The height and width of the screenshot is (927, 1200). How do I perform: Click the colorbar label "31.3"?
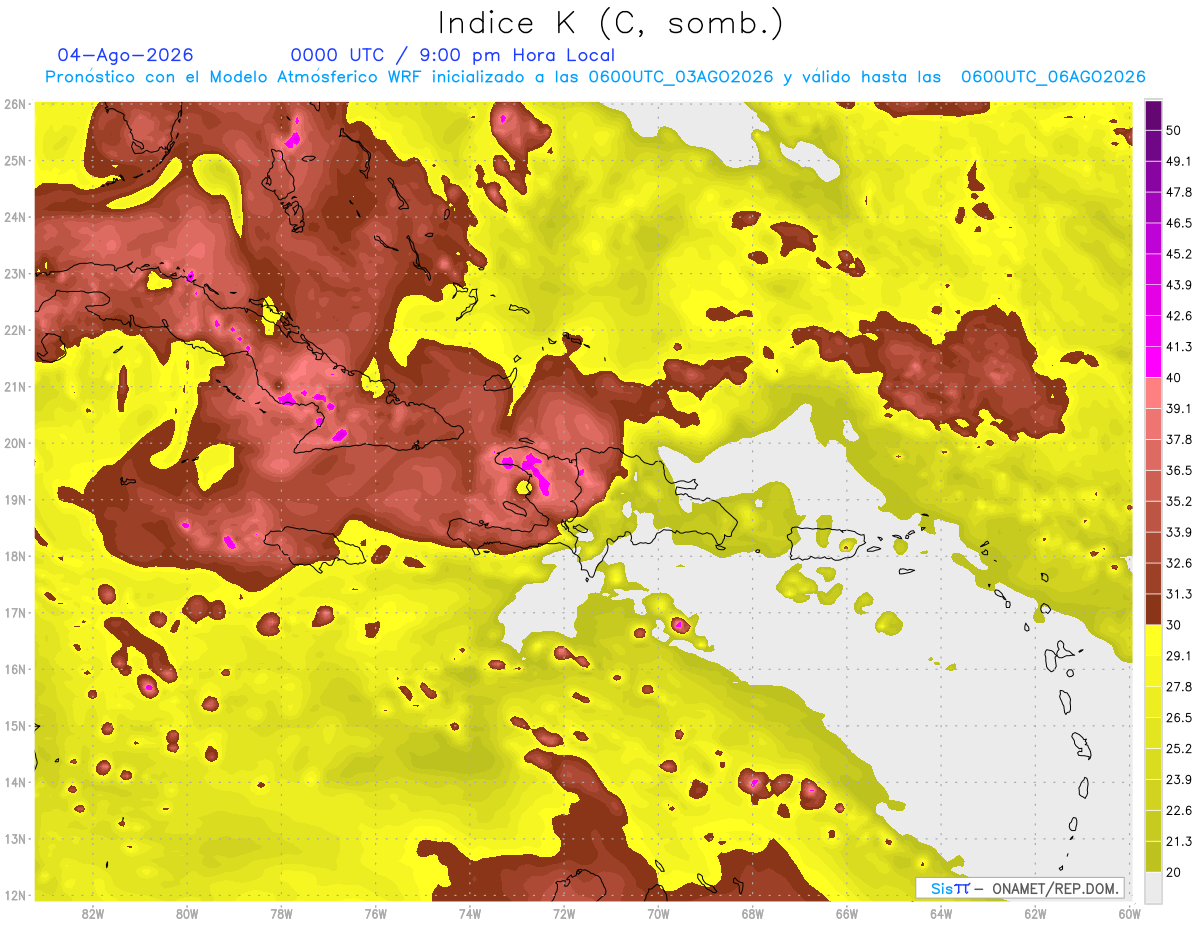pos(1178,594)
